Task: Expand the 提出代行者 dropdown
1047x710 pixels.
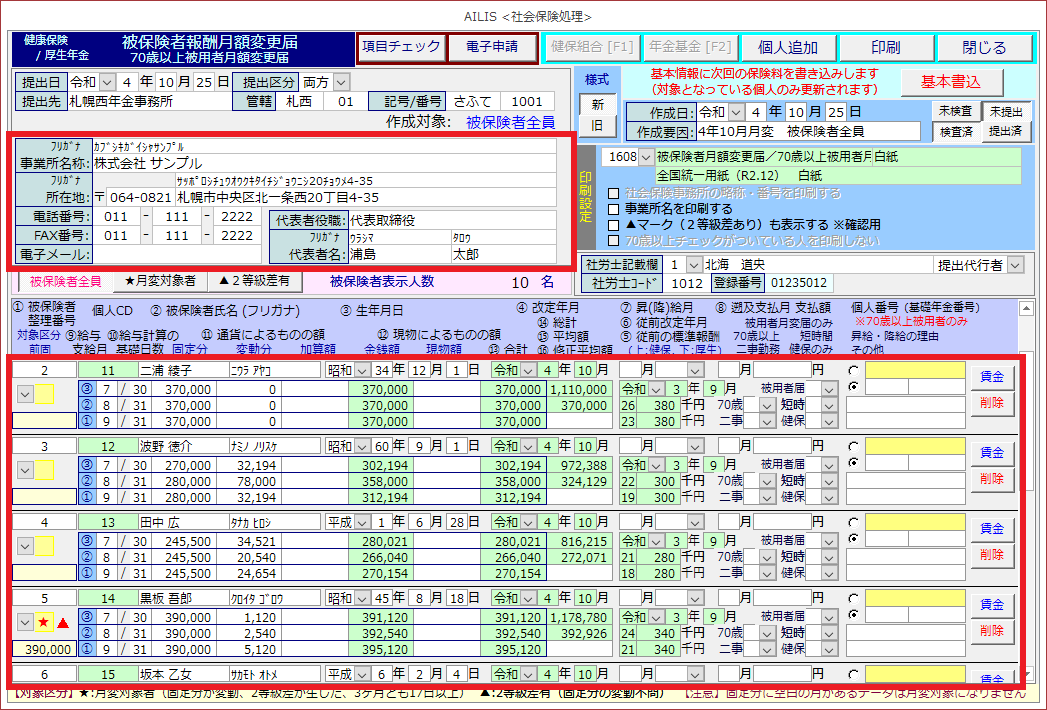Action: (1016, 265)
